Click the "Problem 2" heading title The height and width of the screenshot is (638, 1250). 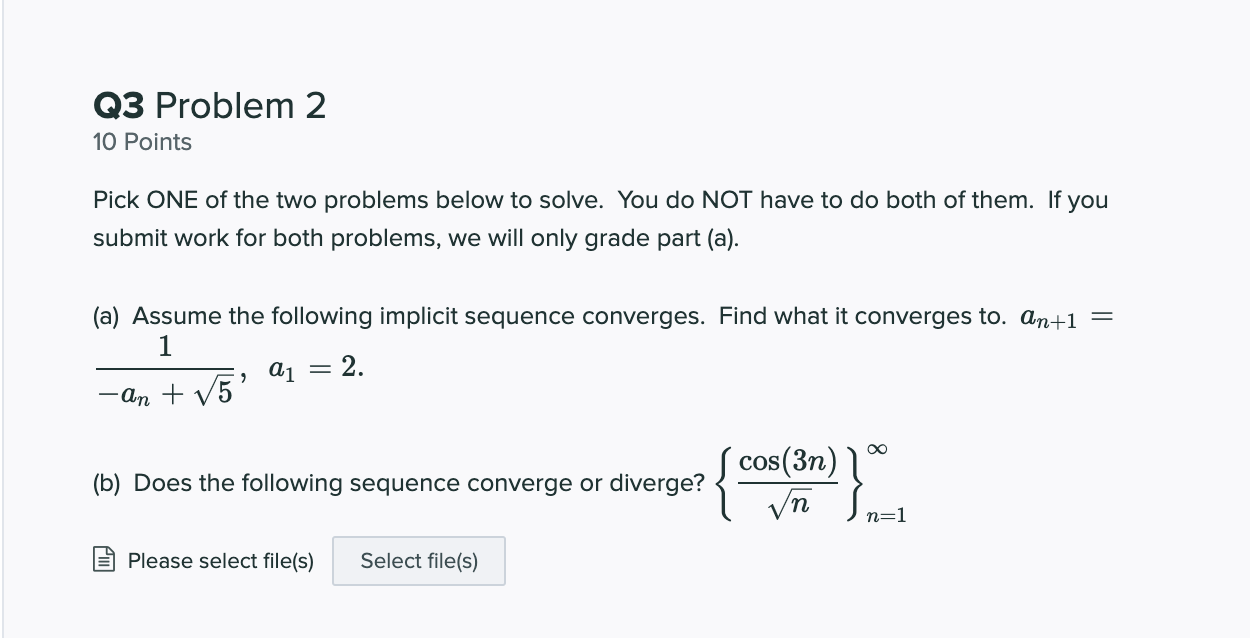pos(241,105)
